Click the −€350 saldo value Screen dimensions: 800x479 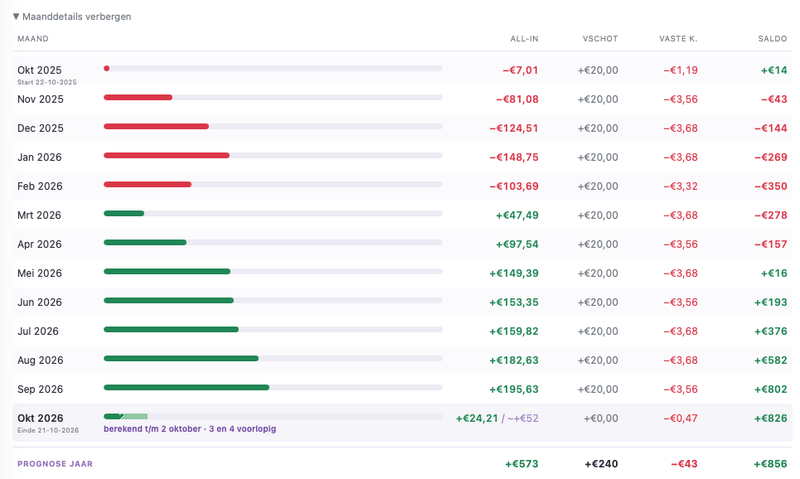[771, 187]
